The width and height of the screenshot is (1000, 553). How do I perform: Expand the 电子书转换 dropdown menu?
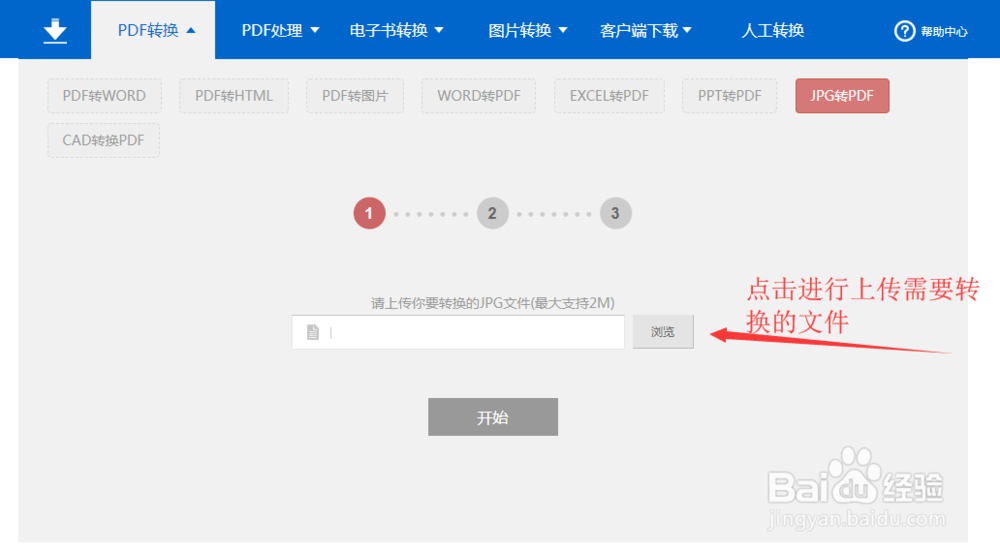tap(396, 30)
